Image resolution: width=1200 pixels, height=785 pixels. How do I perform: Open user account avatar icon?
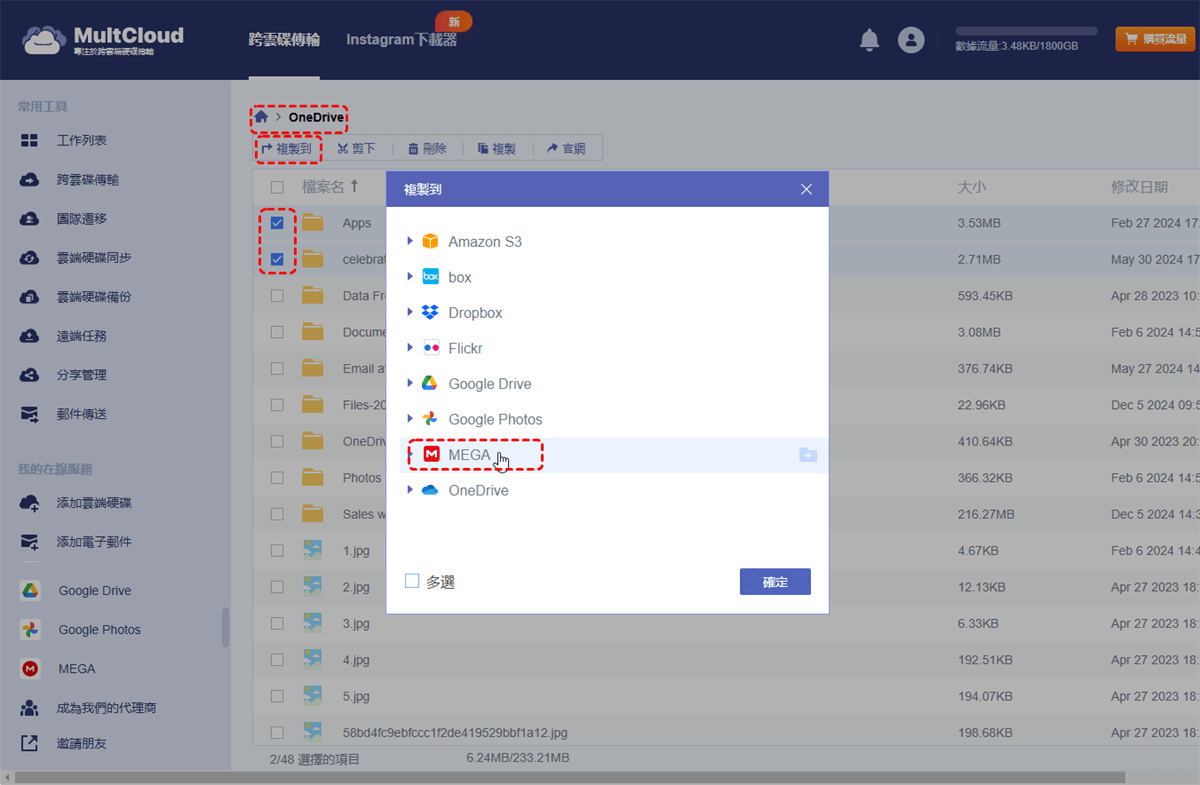pyautogui.click(x=911, y=40)
